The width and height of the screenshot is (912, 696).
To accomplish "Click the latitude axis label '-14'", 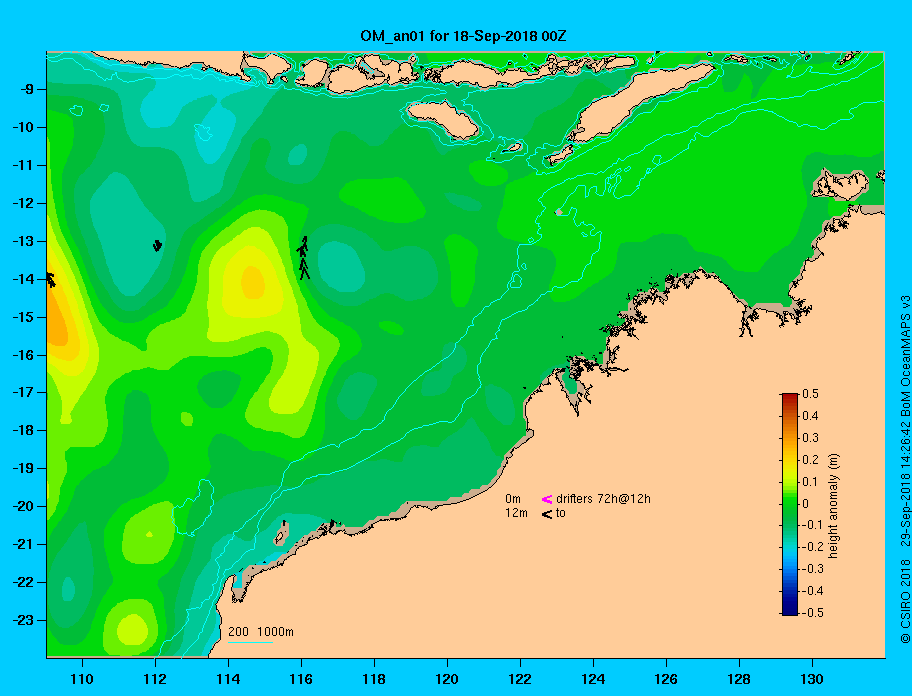I will point(23,279).
